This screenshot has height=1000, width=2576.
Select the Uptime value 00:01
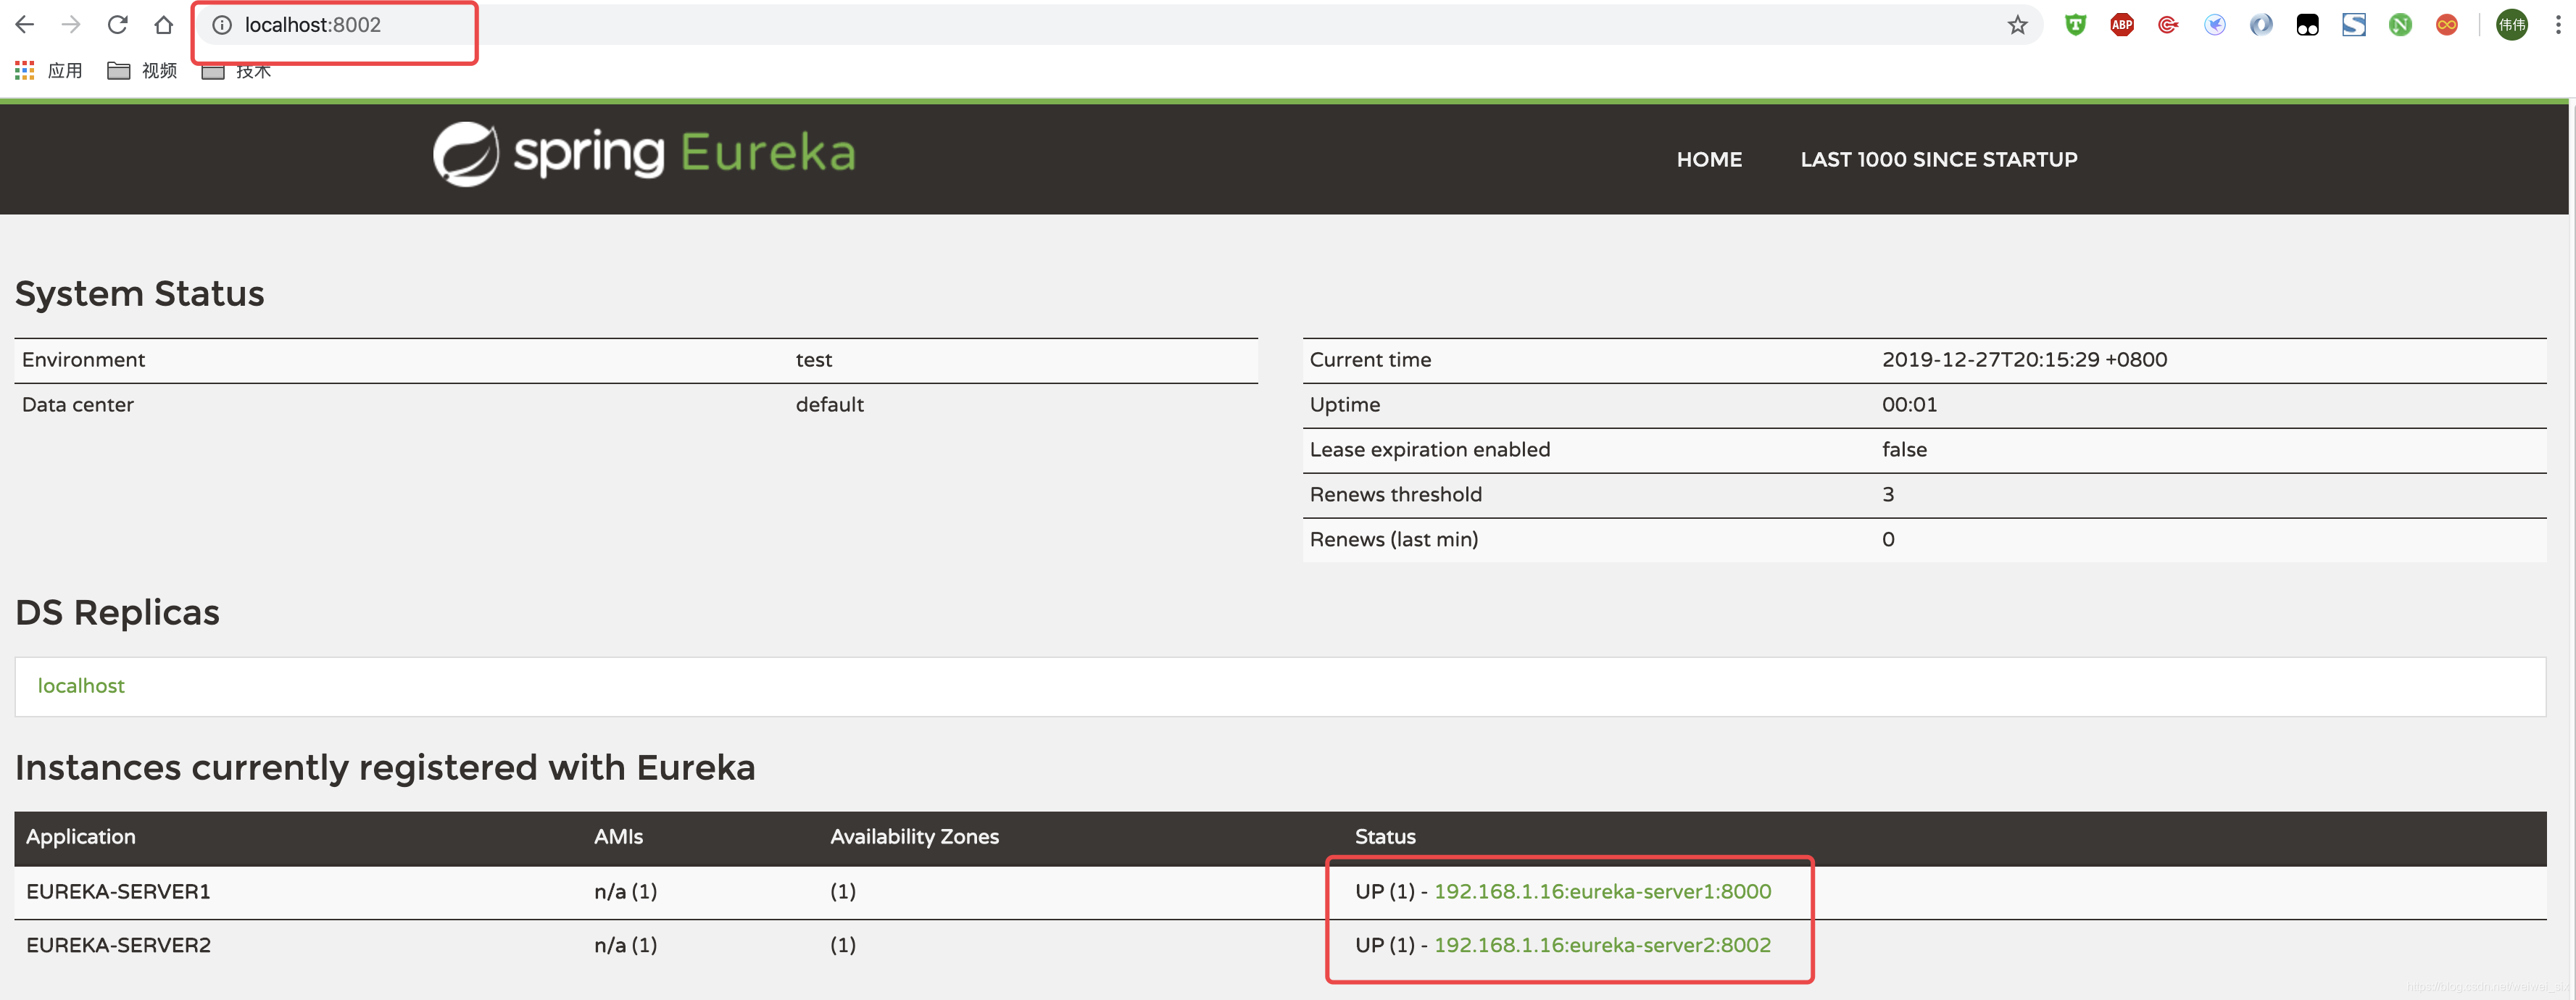1909,405
